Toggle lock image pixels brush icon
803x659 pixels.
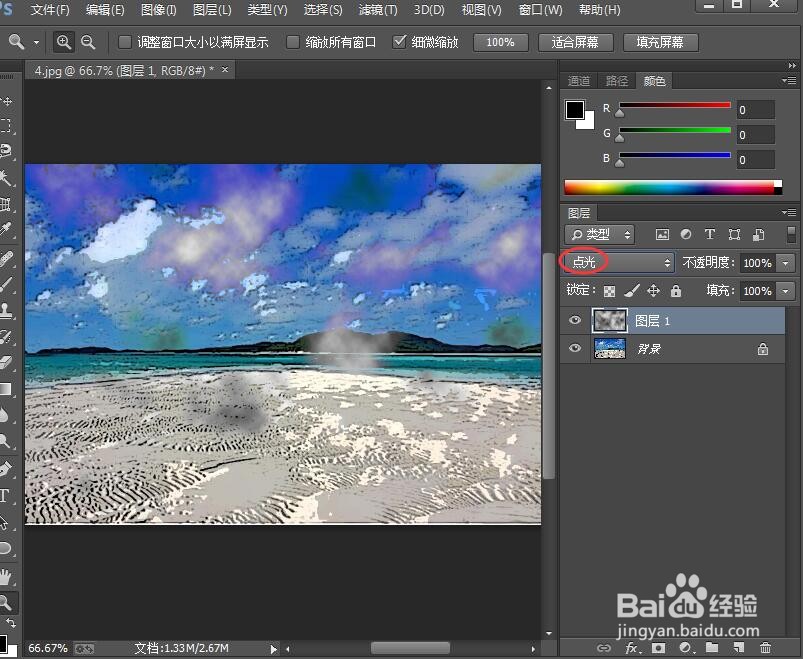[632, 291]
